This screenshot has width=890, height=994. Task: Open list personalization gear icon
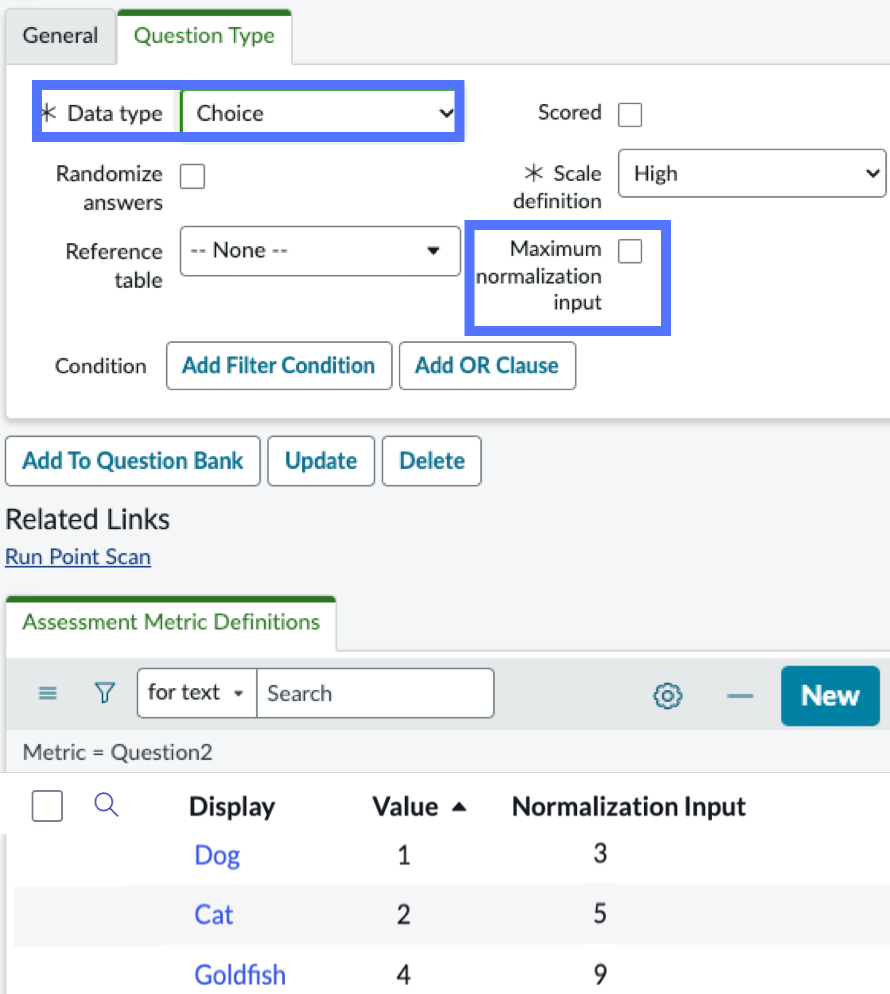coord(668,695)
